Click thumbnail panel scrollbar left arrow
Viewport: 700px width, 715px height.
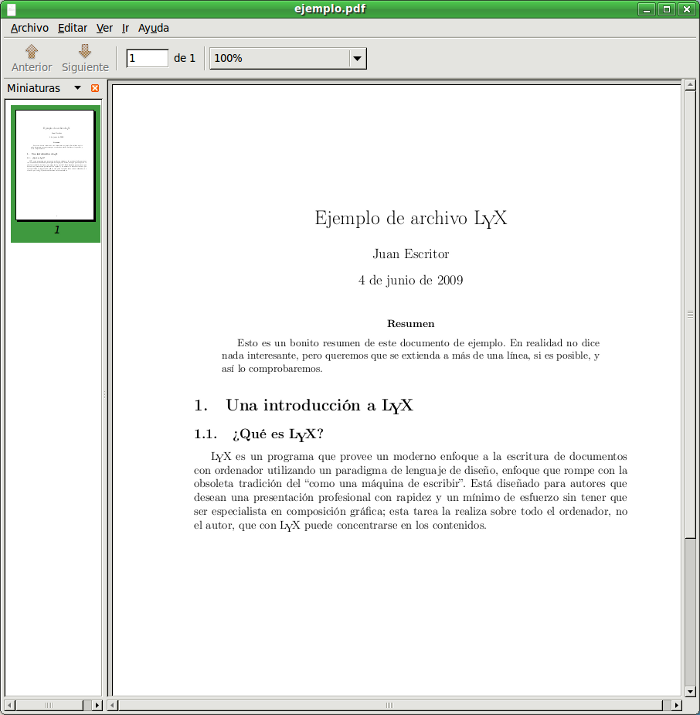point(10,705)
